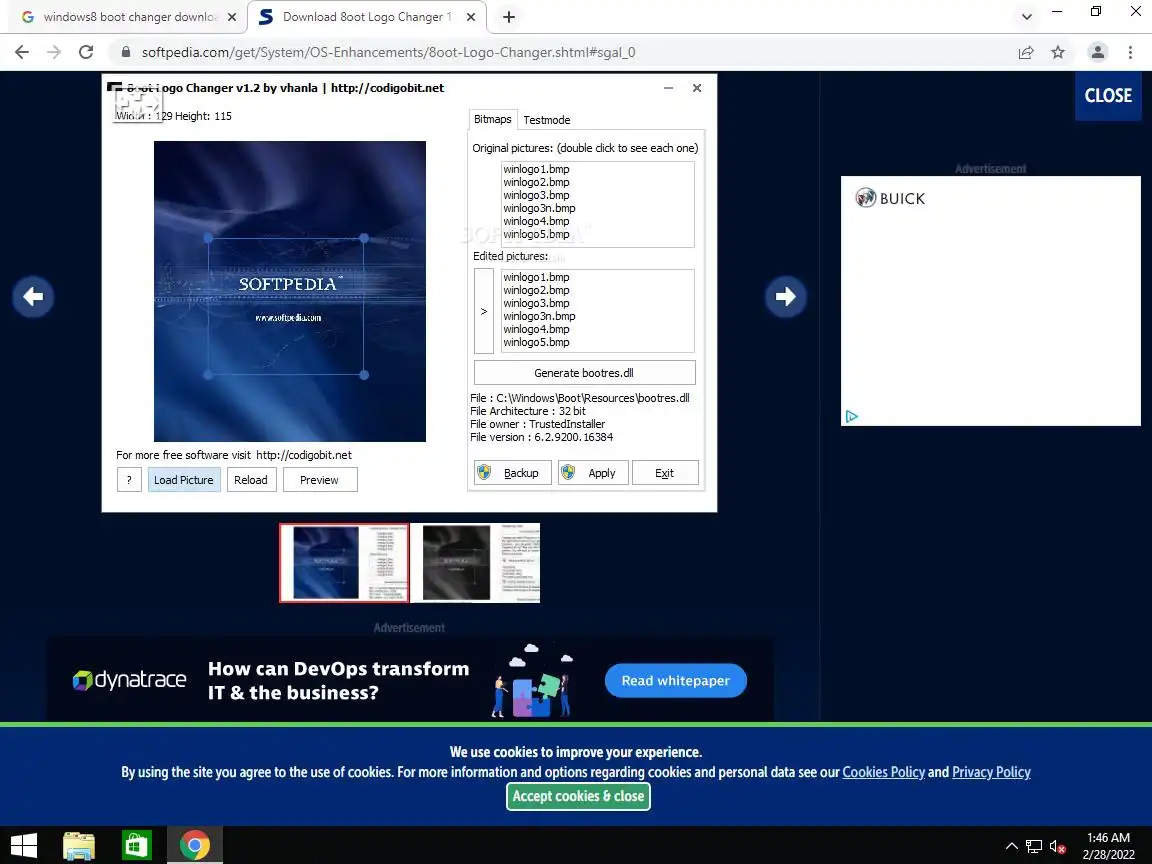Go to previous gallery image arrow

(33, 297)
